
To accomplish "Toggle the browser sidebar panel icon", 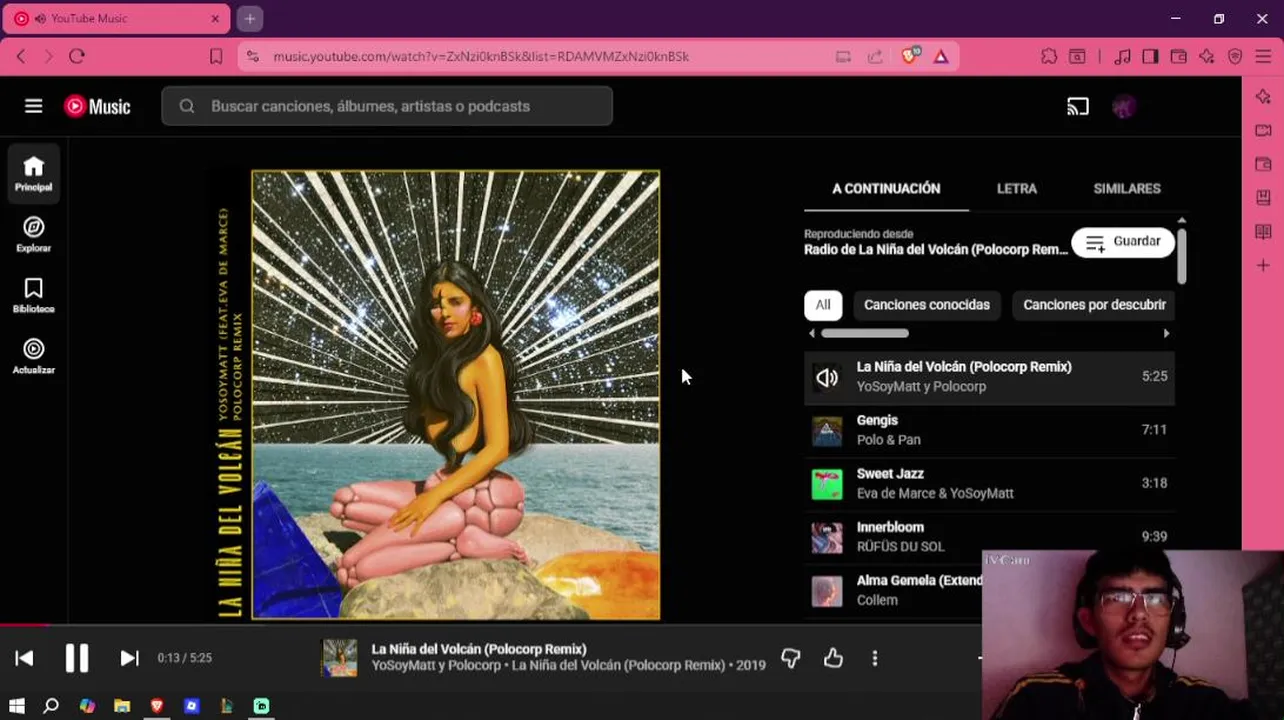I will (1150, 57).
